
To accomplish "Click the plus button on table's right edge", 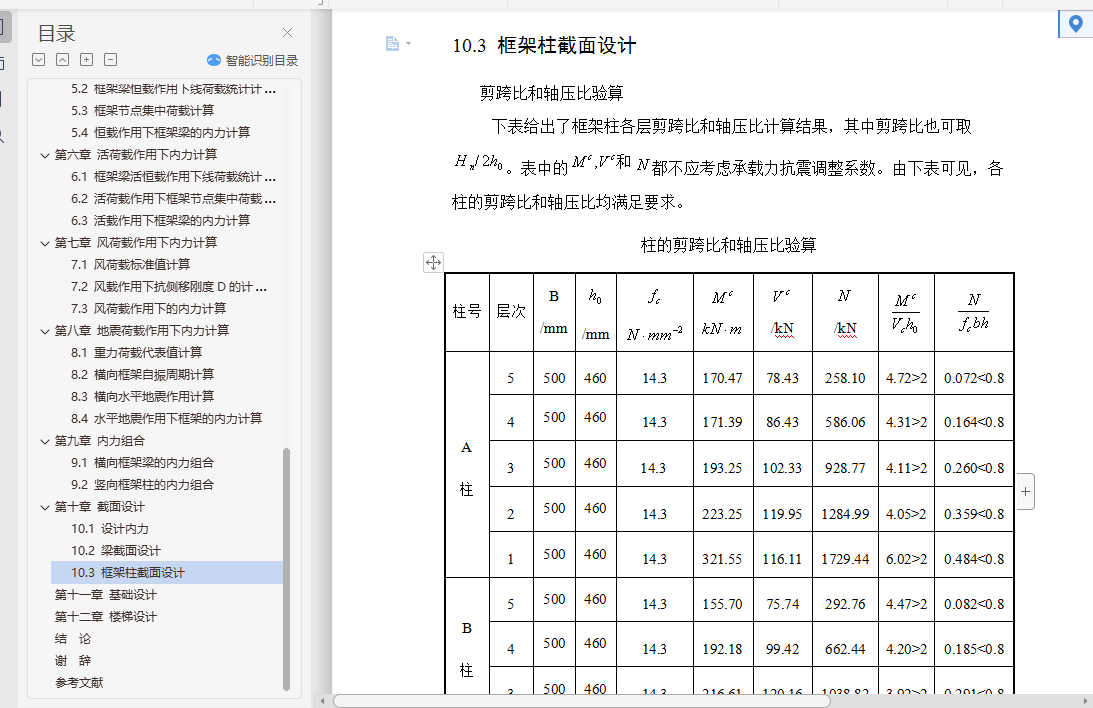I will pos(1025,491).
